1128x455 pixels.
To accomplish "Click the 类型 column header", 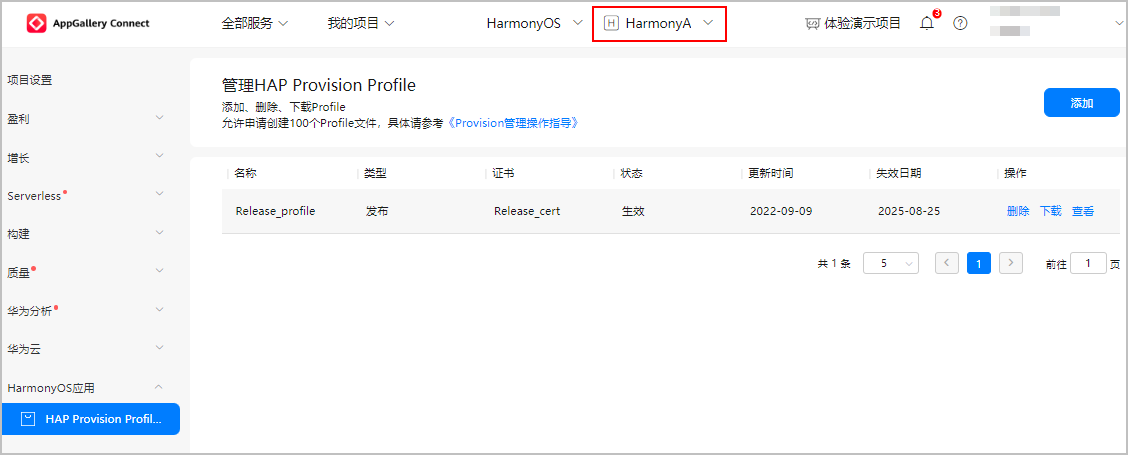I will tap(376, 174).
